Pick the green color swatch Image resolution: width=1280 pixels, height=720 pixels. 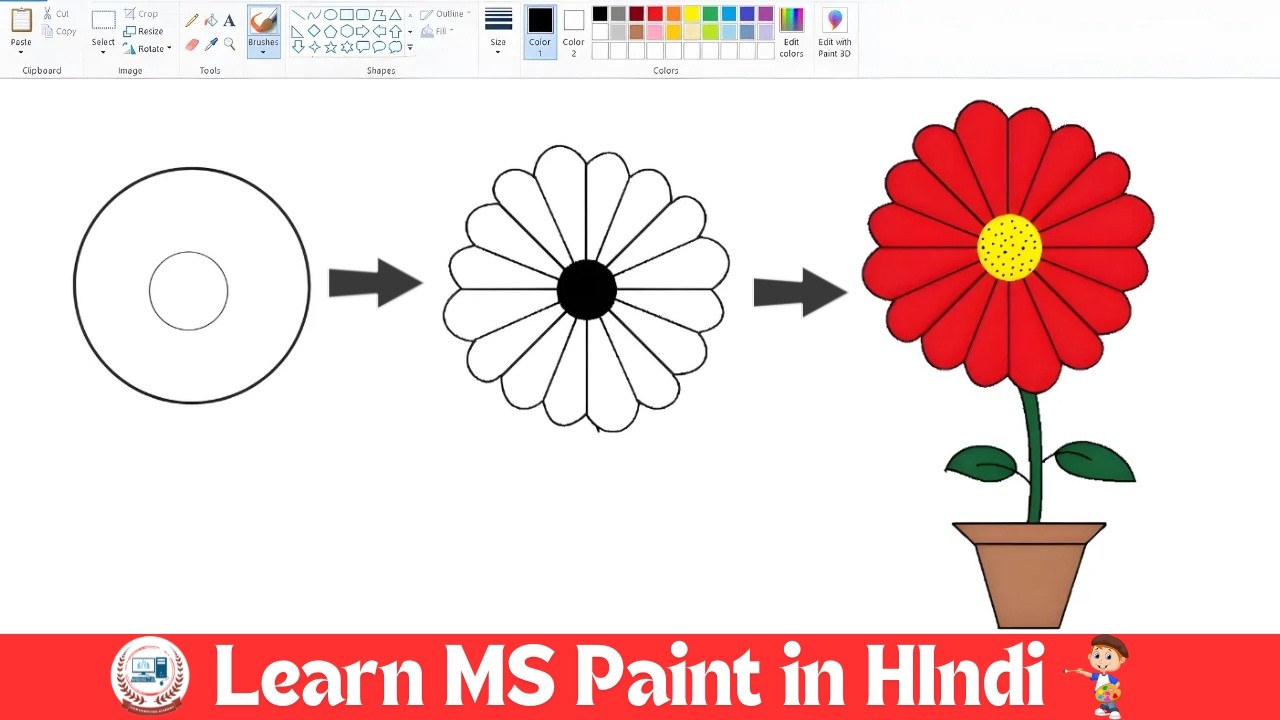click(x=710, y=14)
